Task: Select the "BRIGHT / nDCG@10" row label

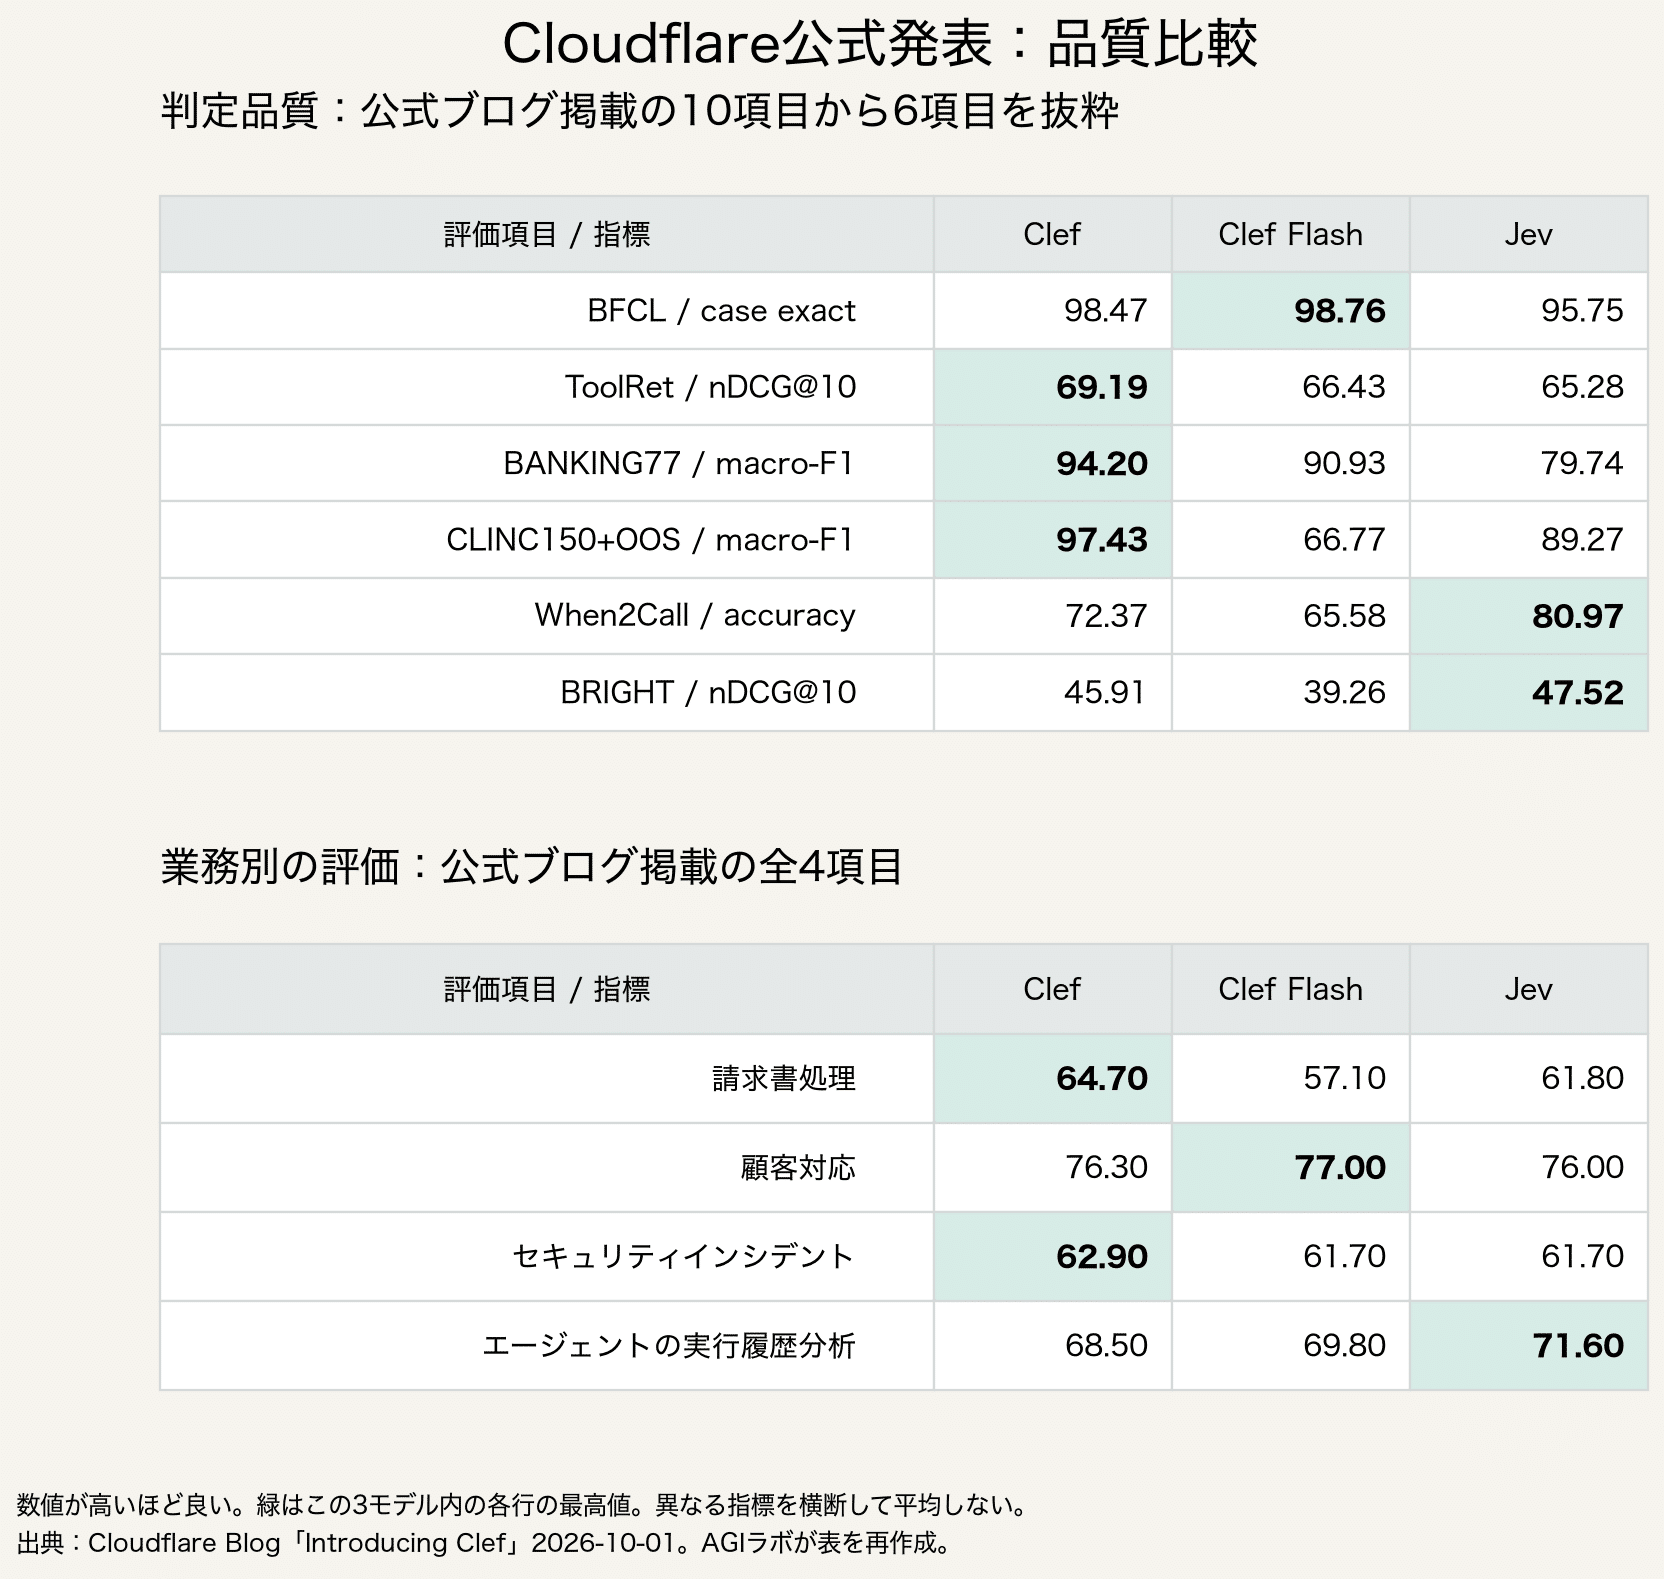Action: [708, 693]
